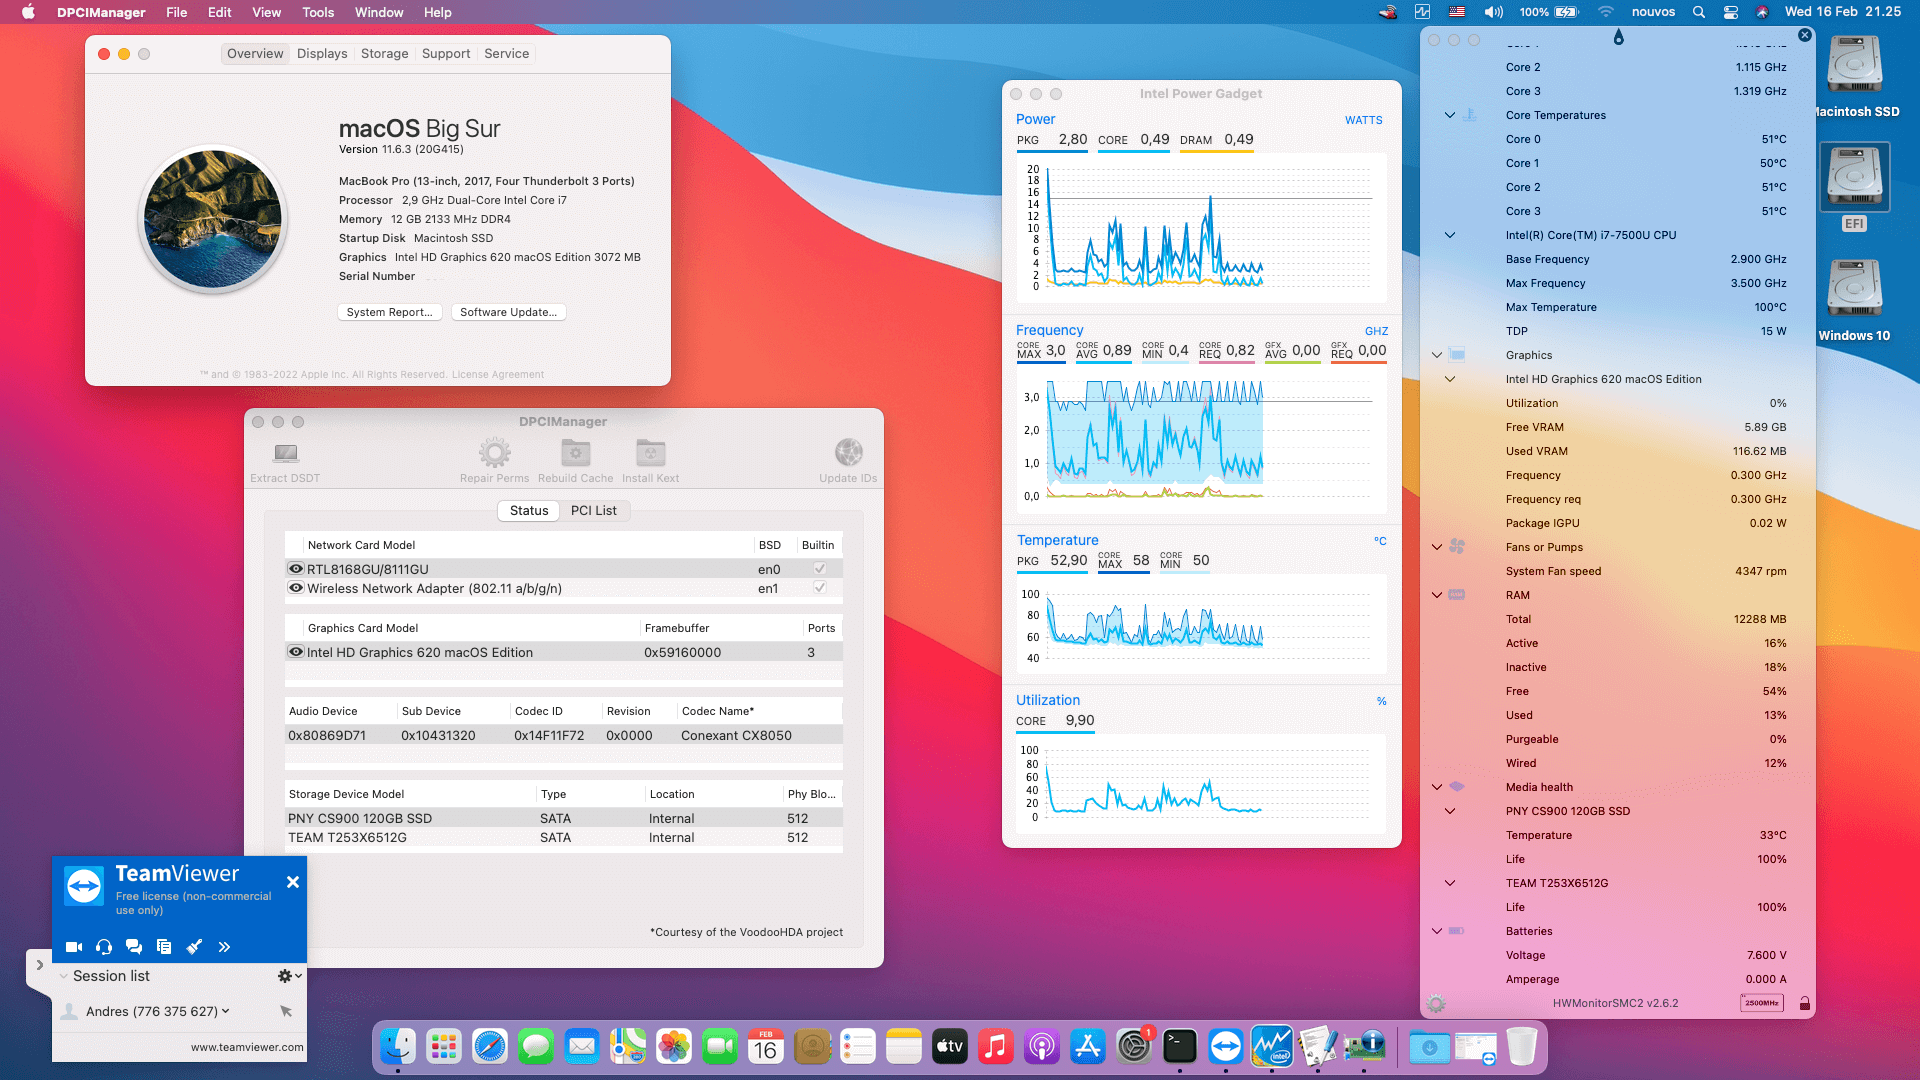
Task: Click the Extract DSDT toolbar icon
Action: click(x=286, y=453)
